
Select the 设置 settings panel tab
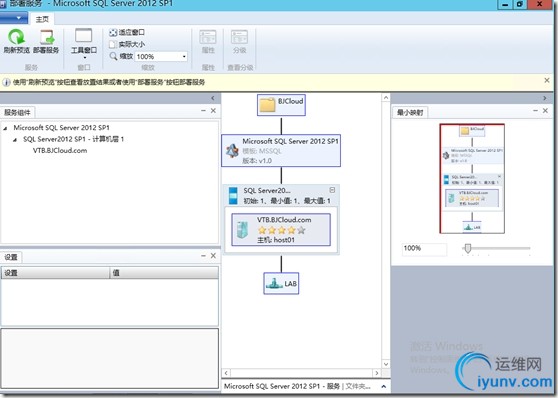click(11, 257)
